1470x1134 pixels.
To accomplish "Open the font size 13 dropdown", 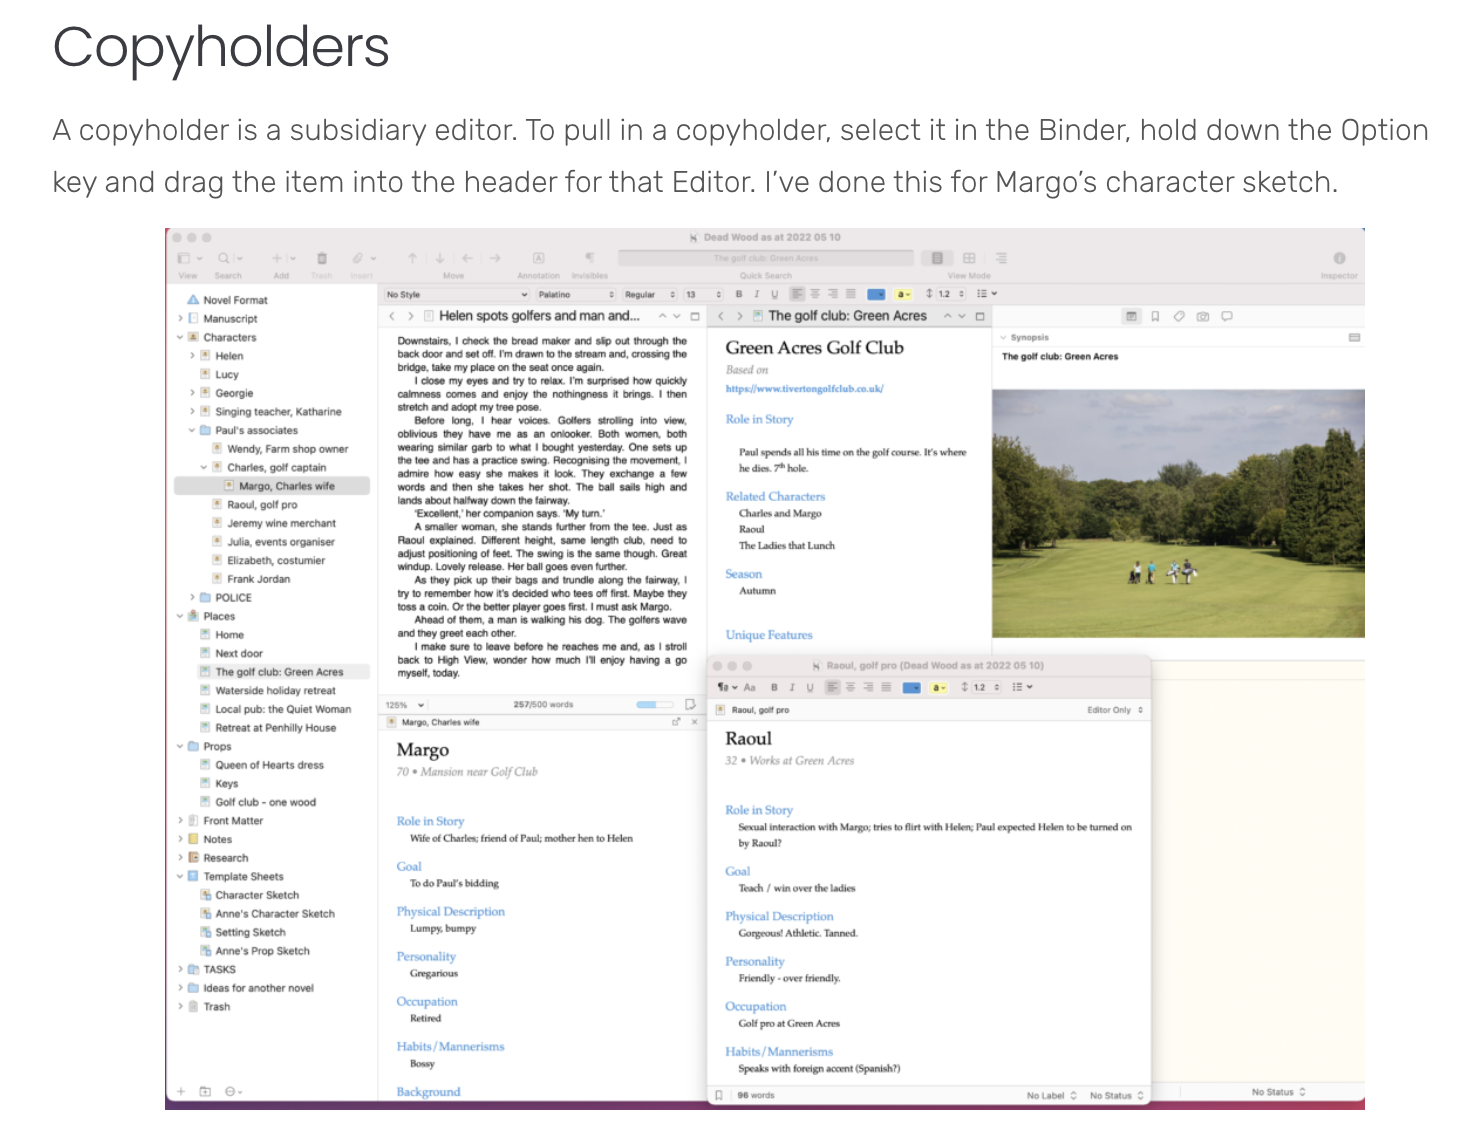I will [x=702, y=294].
